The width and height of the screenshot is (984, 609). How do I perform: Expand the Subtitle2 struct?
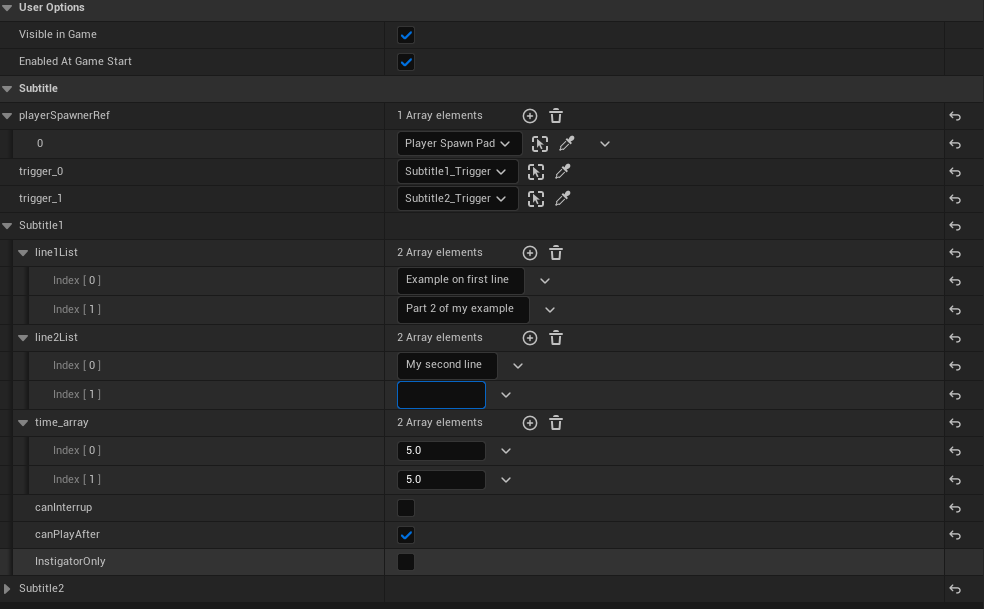8,588
